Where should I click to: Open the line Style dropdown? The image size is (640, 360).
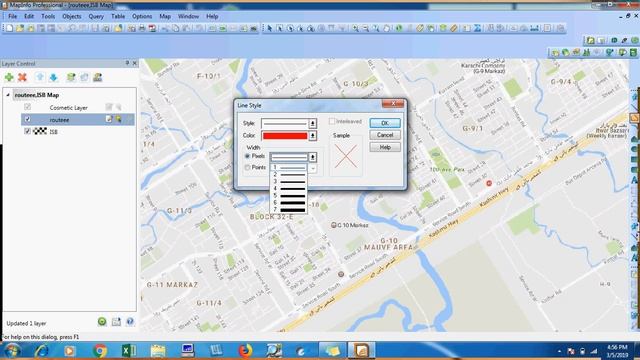tap(313, 123)
